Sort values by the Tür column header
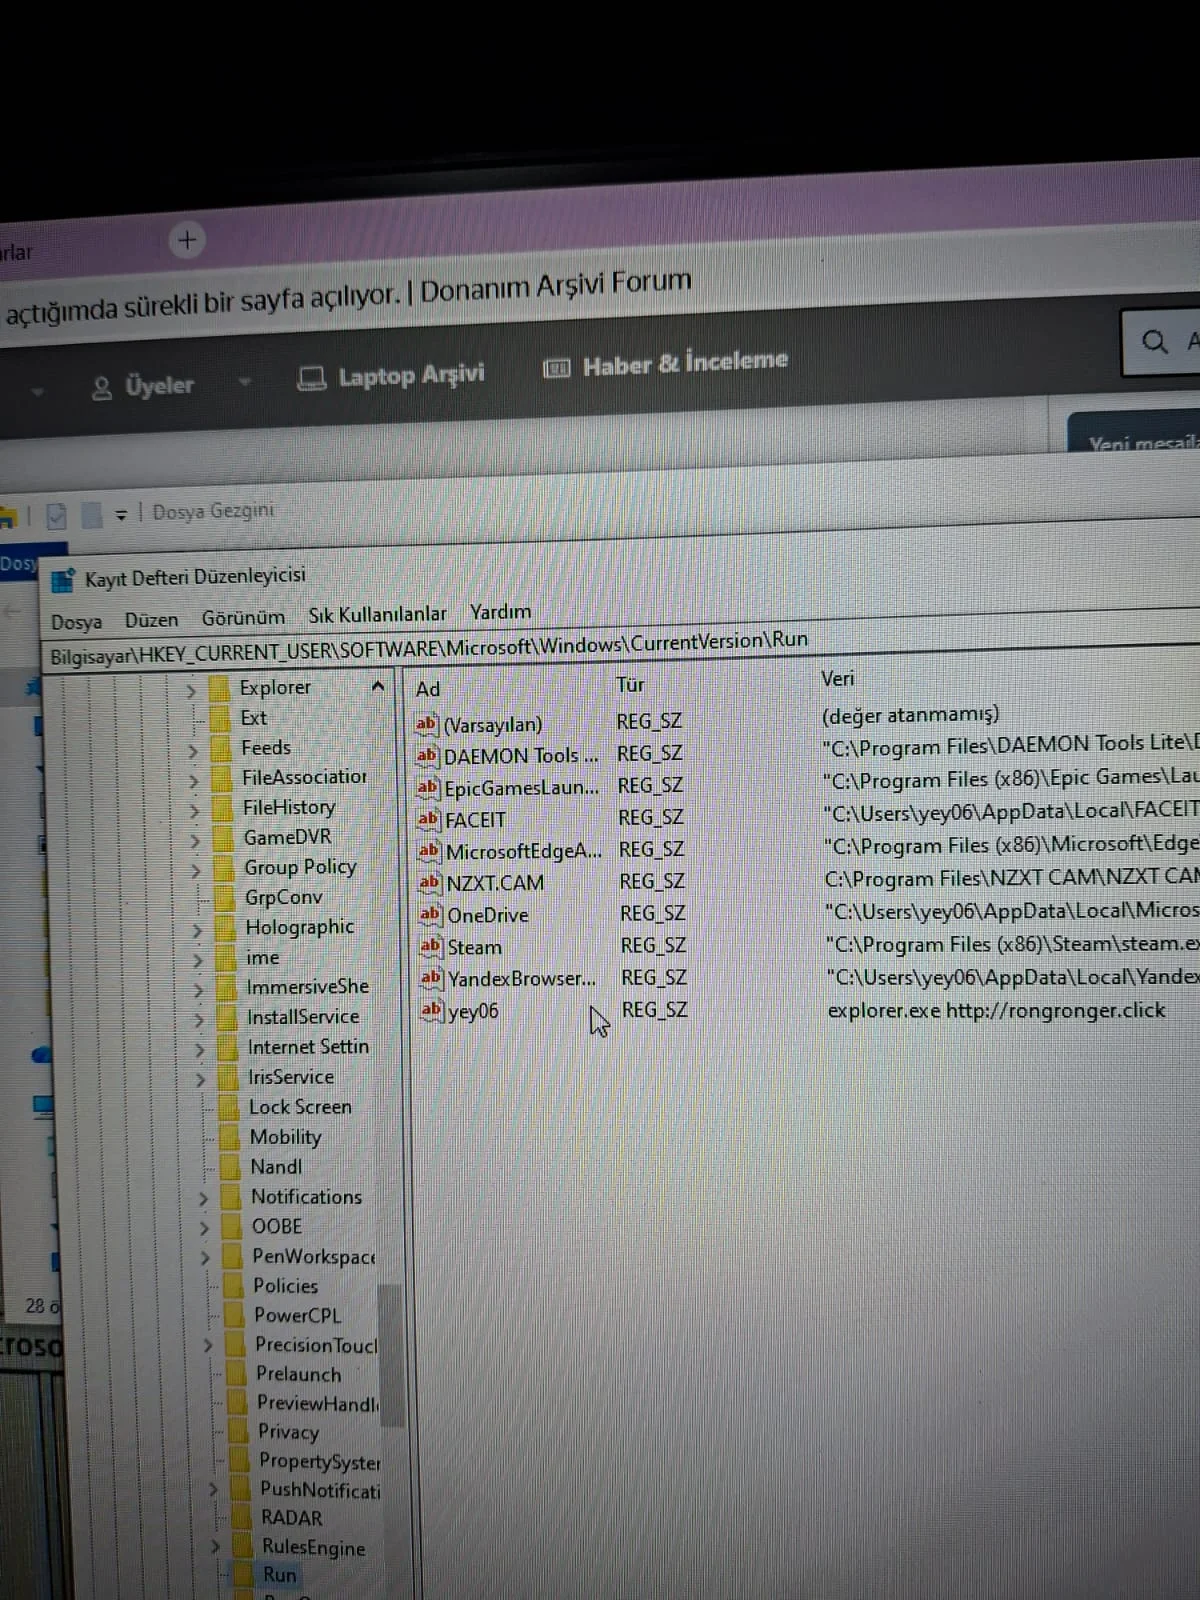Screen dimensions: 1200x1600 coord(630,685)
